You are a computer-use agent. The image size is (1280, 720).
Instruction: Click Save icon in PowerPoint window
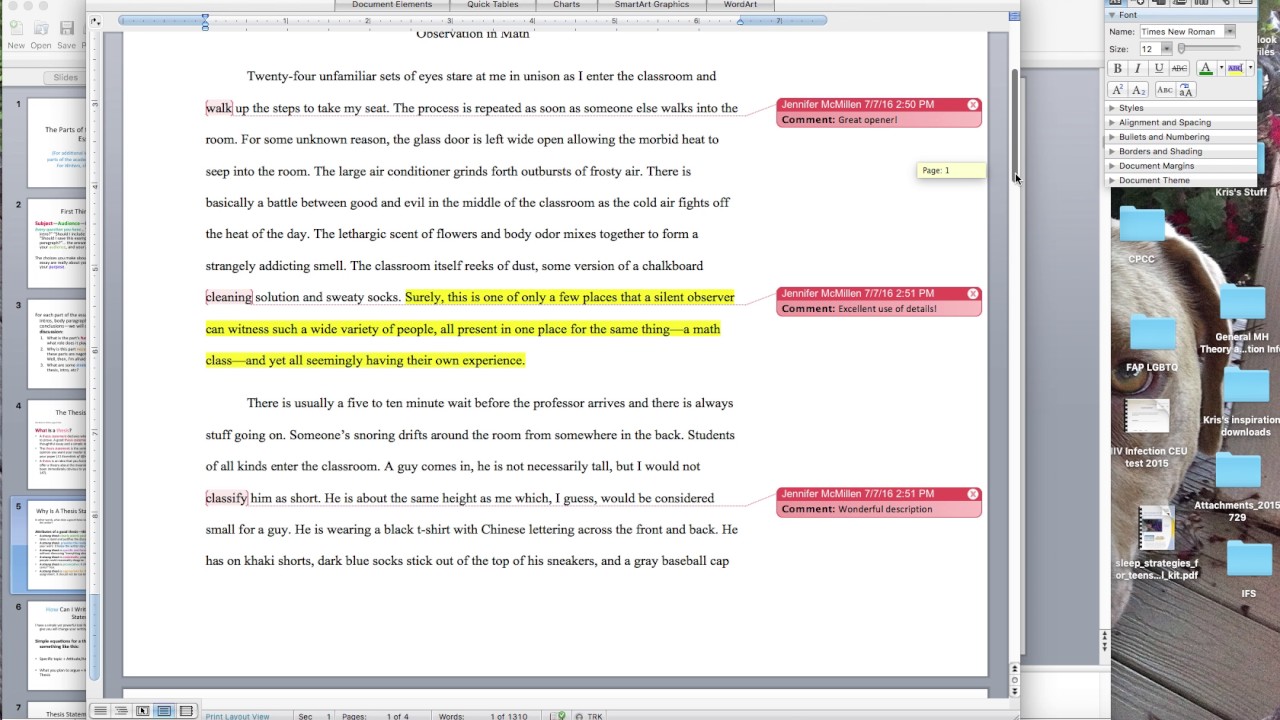tap(67, 29)
